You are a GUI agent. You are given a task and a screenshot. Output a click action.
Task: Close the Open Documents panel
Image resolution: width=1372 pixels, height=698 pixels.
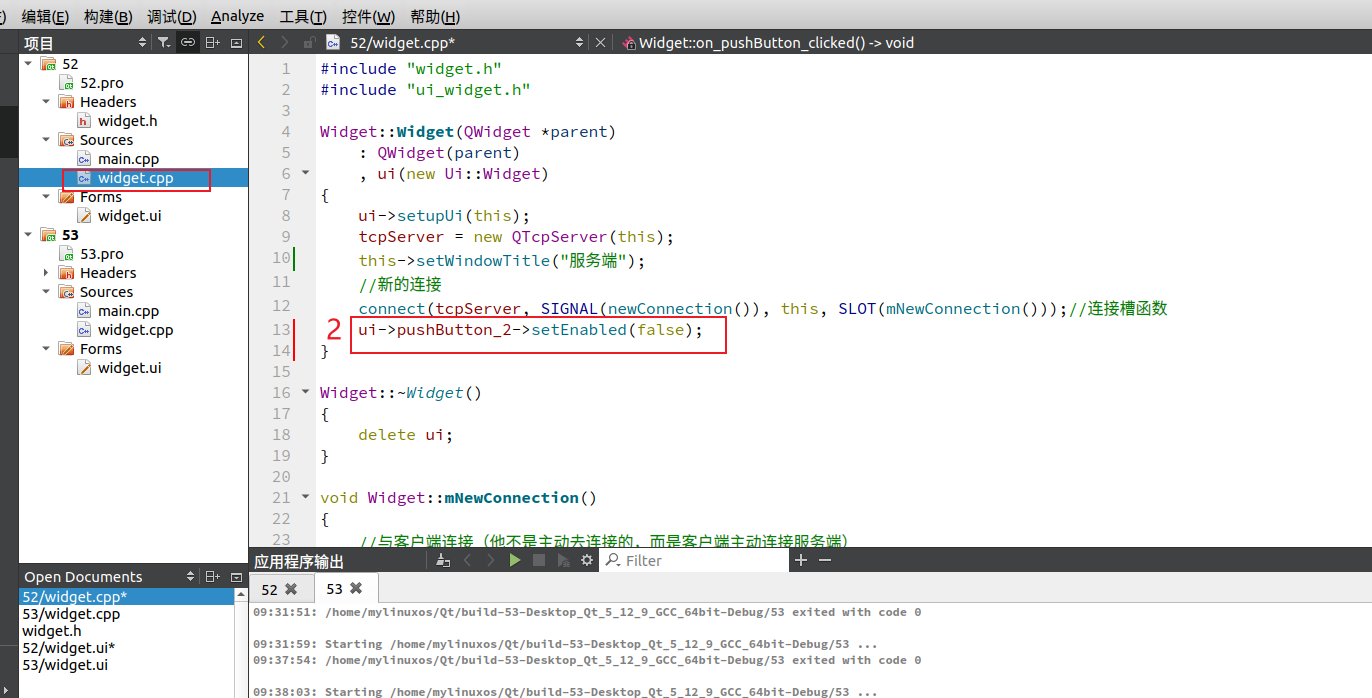[236, 576]
